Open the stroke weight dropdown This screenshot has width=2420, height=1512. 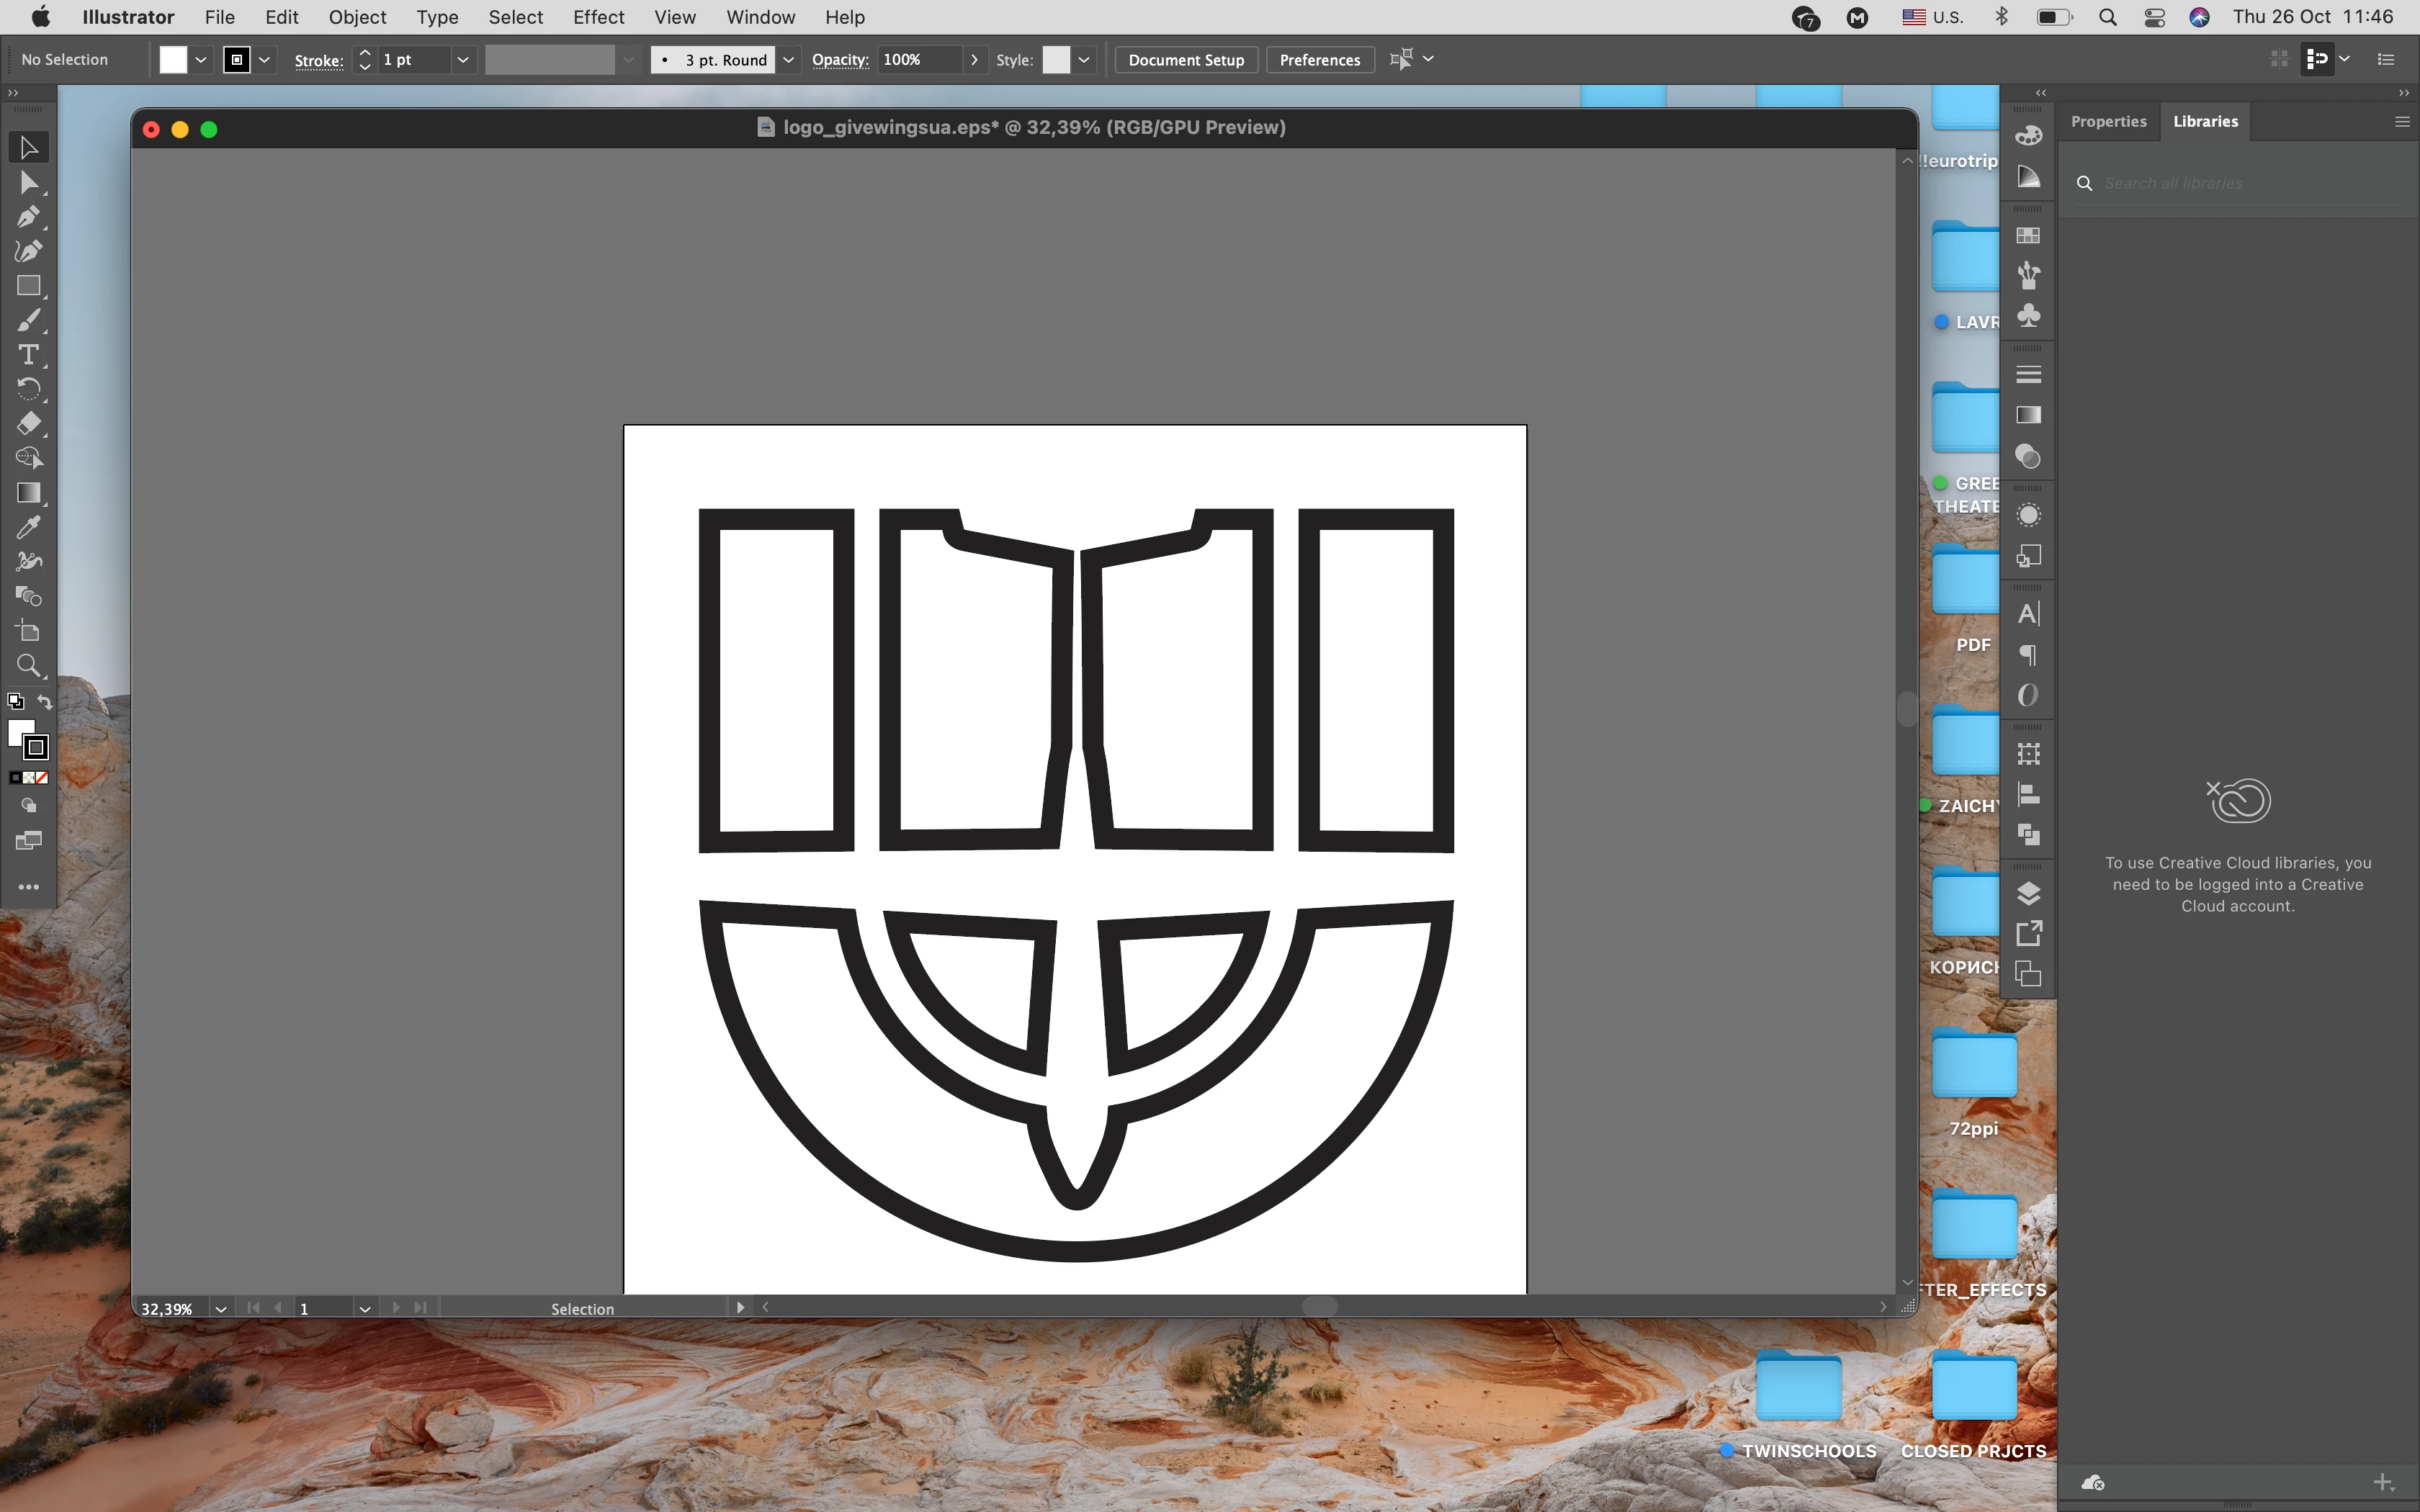tap(462, 60)
